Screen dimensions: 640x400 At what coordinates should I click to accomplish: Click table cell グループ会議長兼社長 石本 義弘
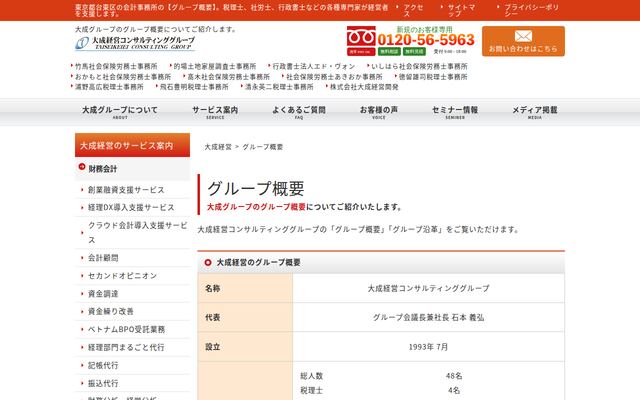coord(428,317)
